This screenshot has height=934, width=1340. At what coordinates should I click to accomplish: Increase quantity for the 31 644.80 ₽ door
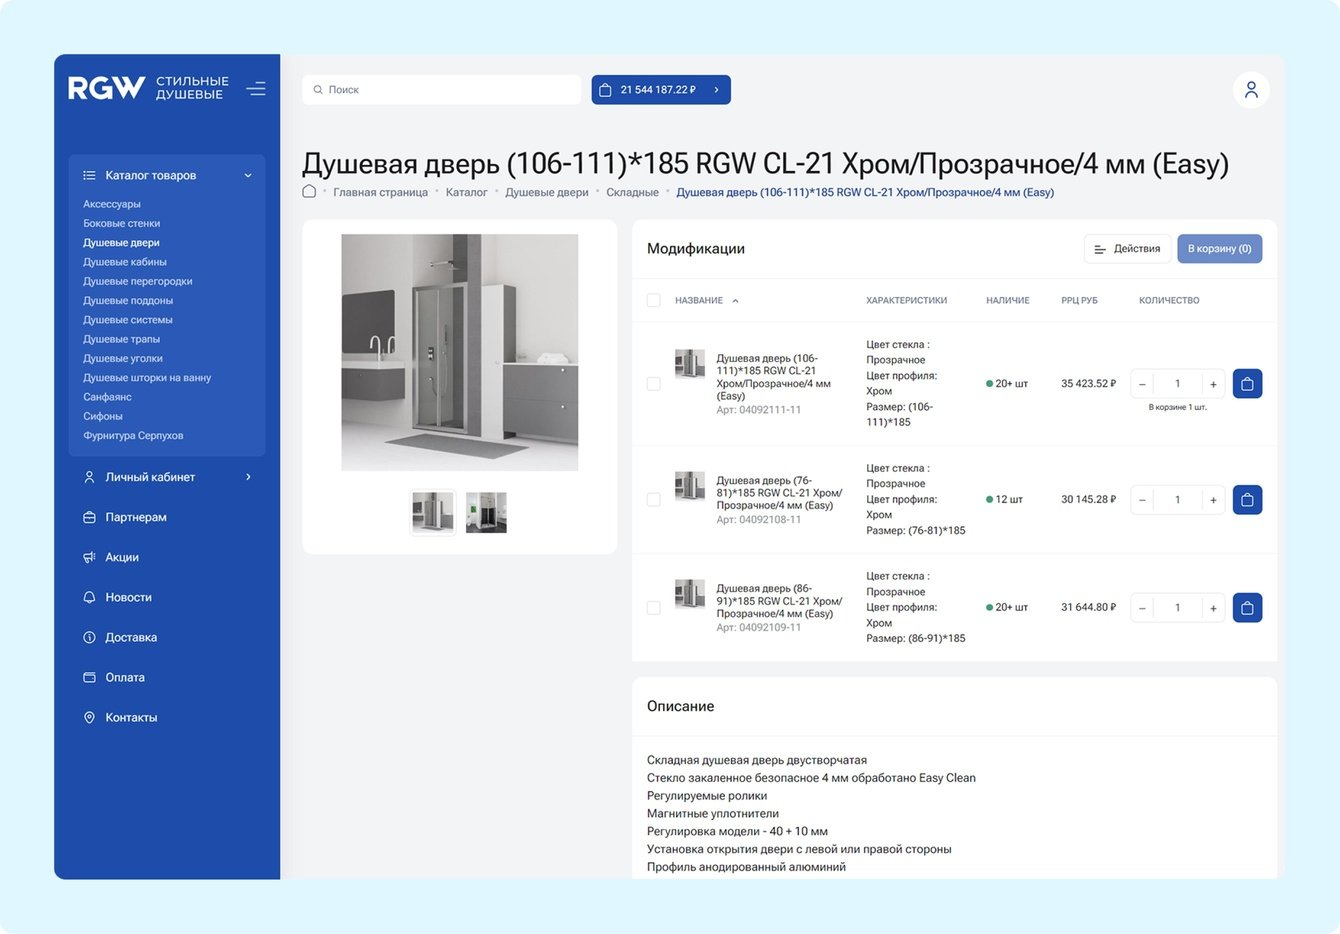pos(1213,608)
